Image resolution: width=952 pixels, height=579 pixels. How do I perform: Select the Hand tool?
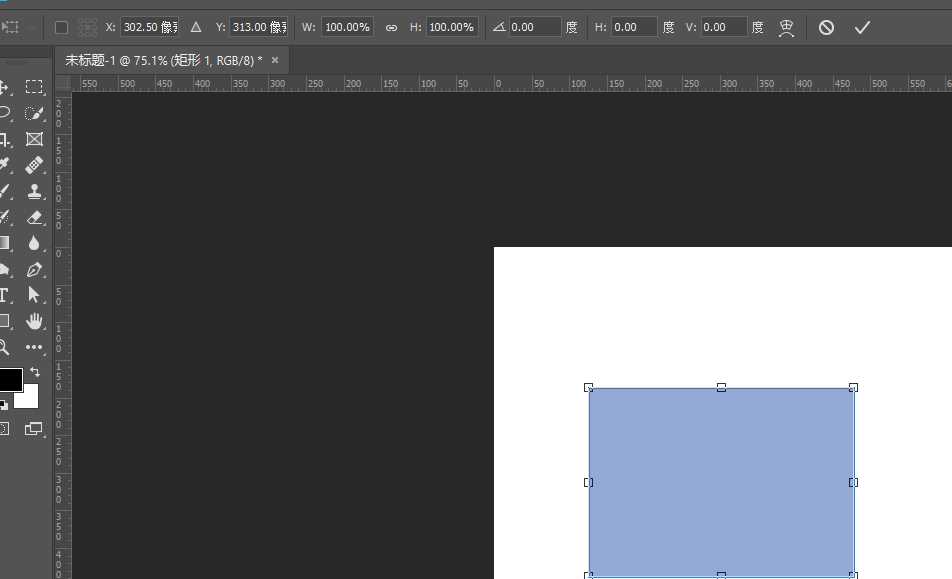pyautogui.click(x=34, y=321)
